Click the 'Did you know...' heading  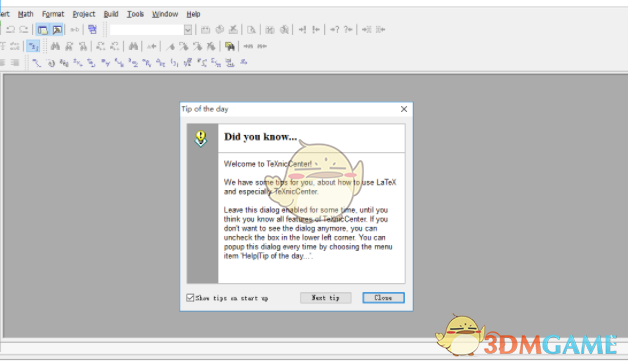tap(261, 137)
